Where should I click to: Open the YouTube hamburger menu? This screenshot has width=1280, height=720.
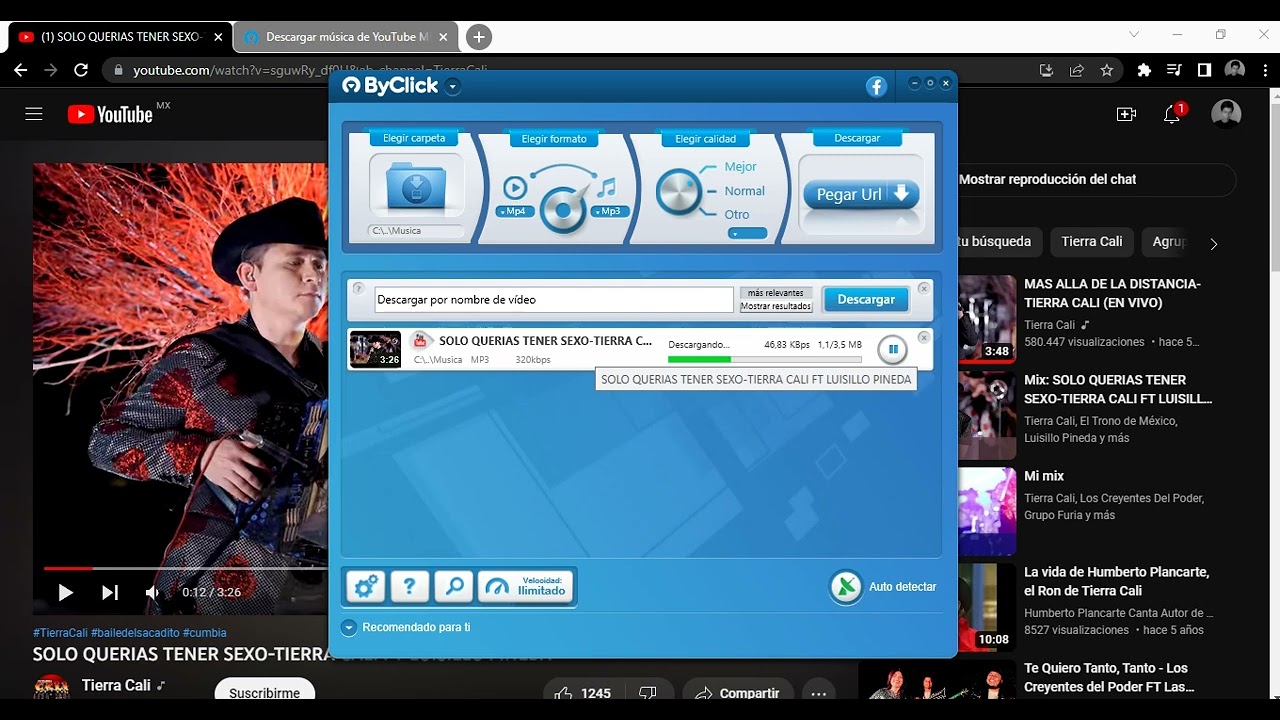(34, 114)
